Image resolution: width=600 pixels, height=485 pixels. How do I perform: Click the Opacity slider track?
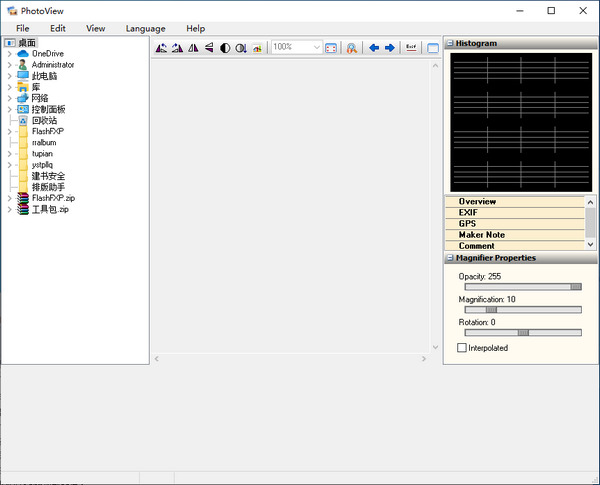pyautogui.click(x=520, y=287)
